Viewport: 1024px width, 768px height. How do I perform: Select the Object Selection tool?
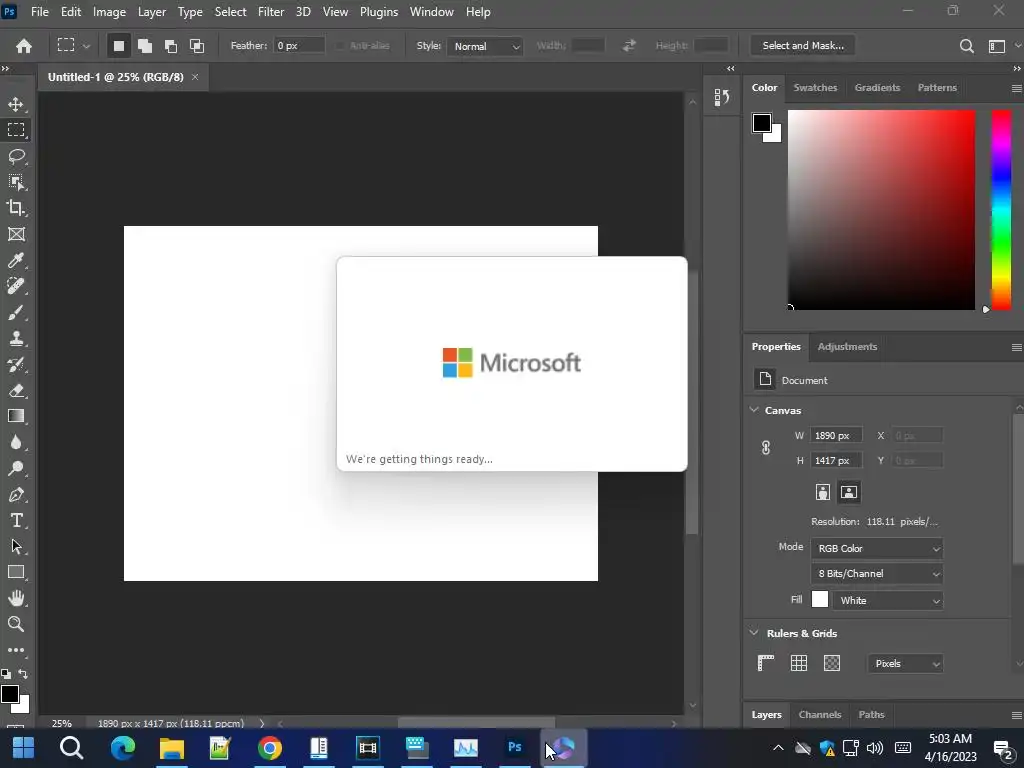click(x=16, y=182)
